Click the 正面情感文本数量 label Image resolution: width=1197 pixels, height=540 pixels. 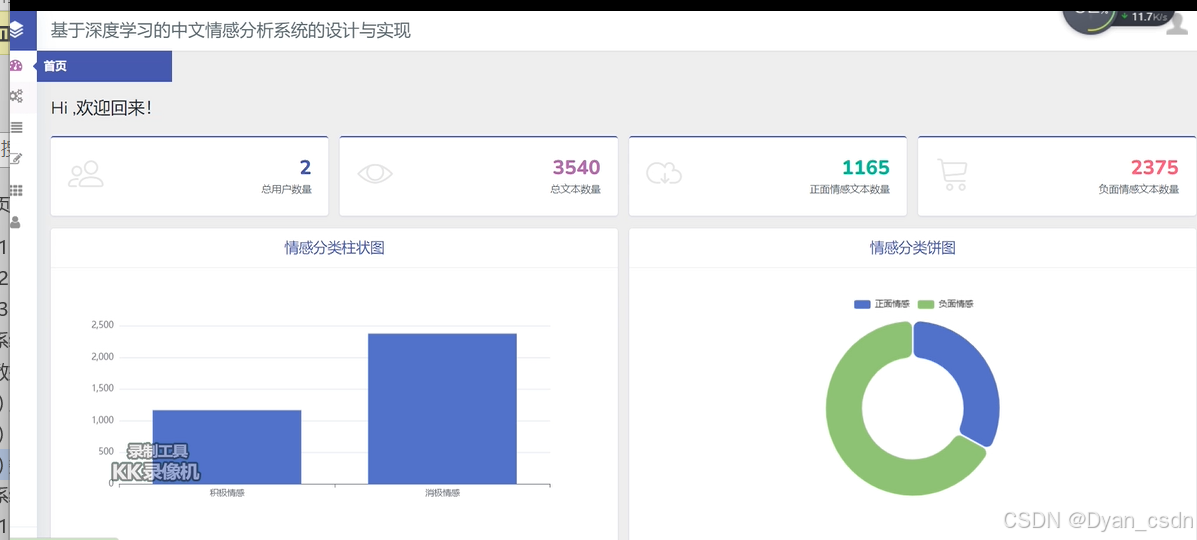pos(850,189)
